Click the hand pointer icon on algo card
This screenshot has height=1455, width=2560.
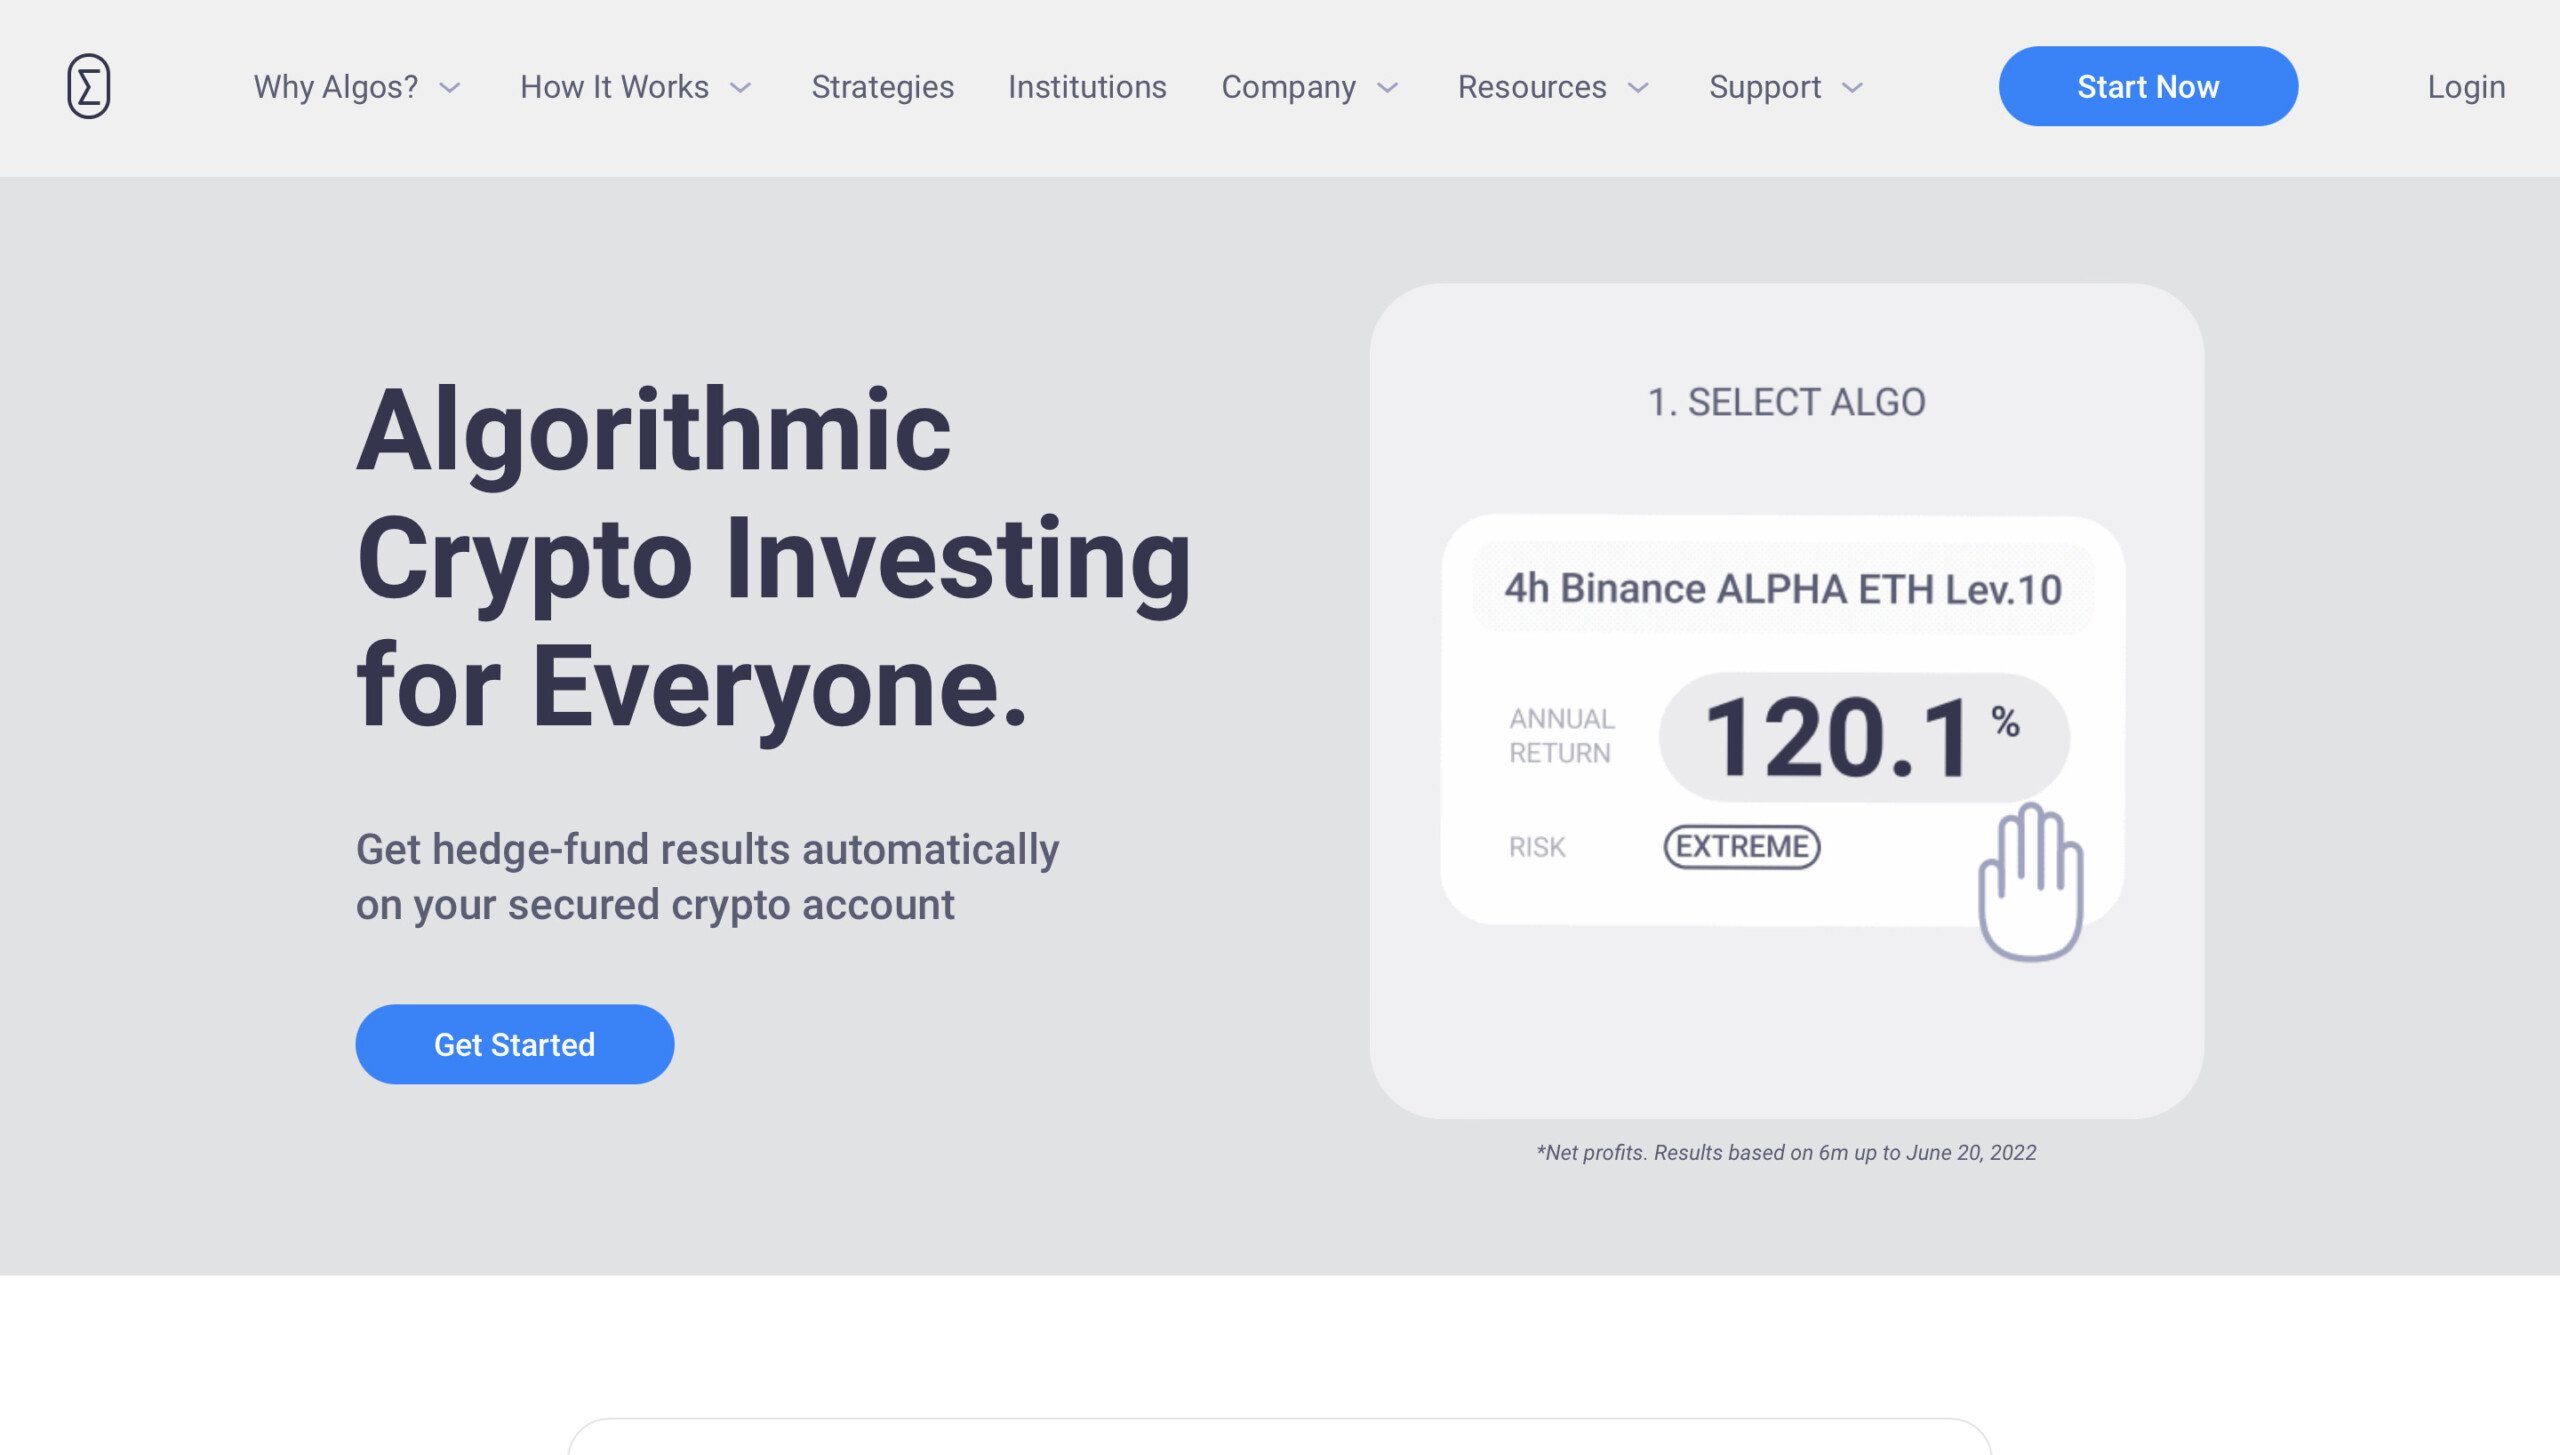pyautogui.click(x=2031, y=881)
